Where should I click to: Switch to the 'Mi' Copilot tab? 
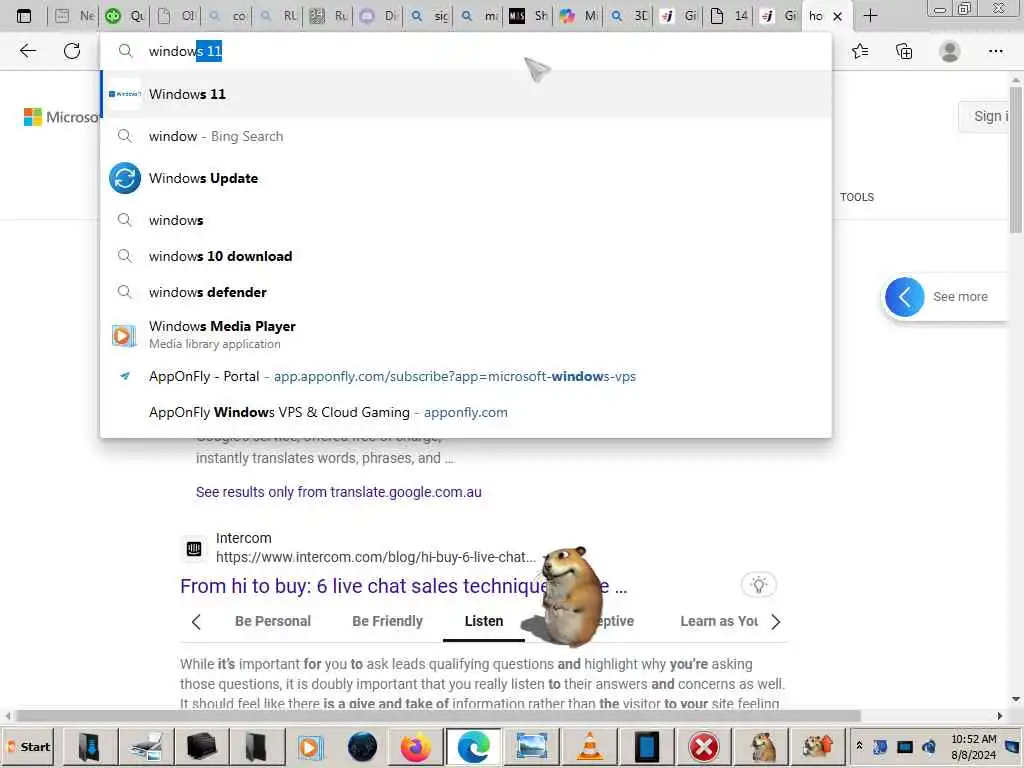[x=579, y=16]
